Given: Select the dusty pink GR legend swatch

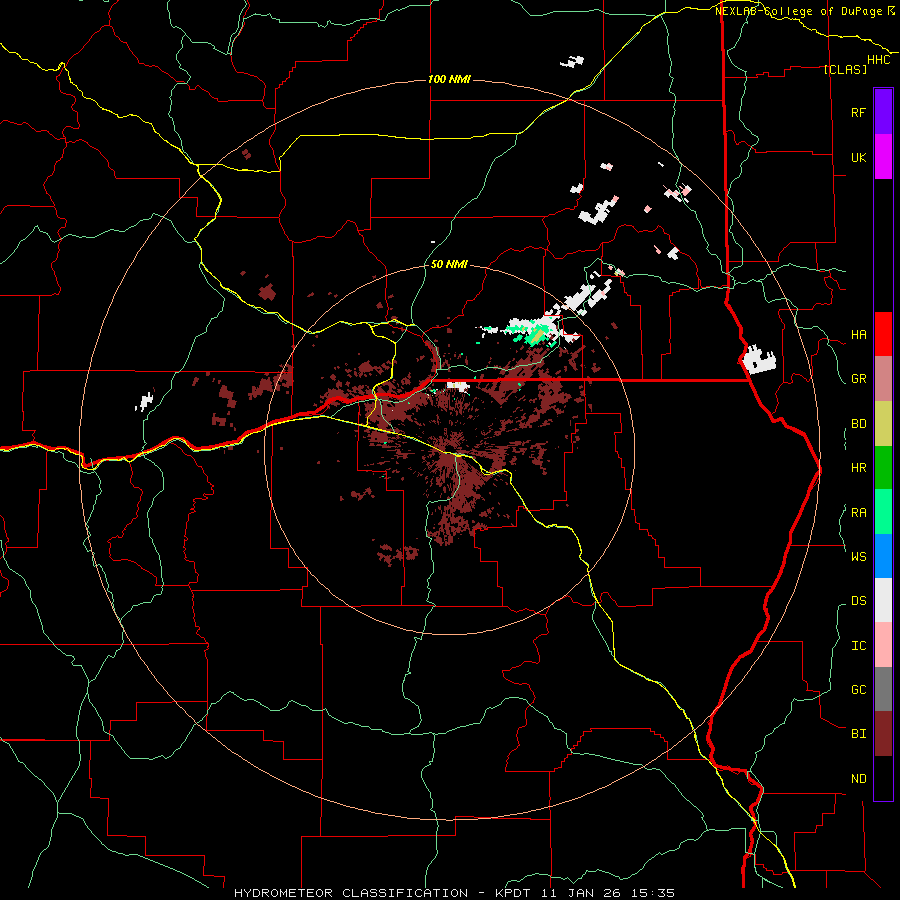Looking at the screenshot, I should coord(883,379).
